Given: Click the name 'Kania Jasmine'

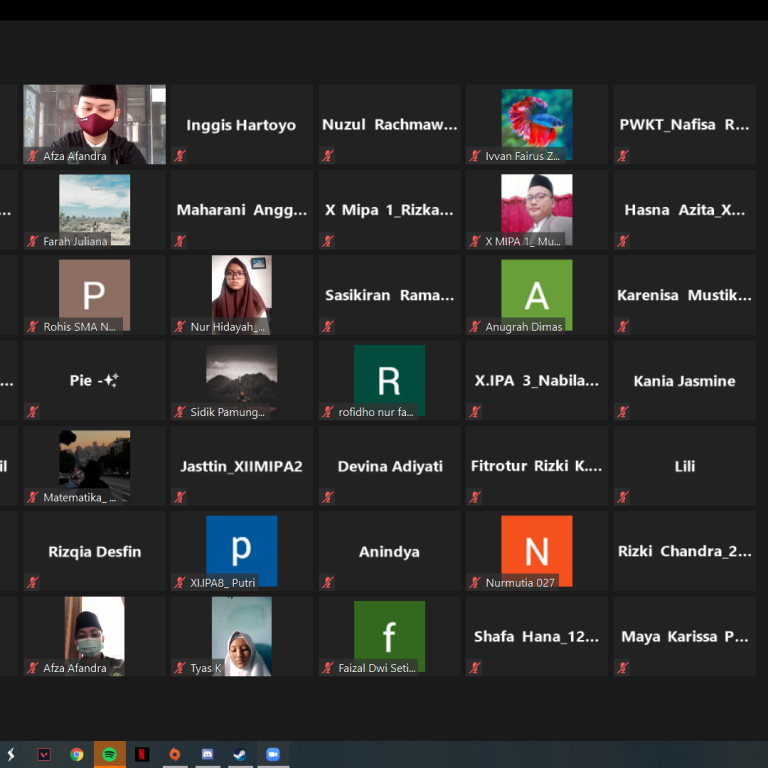Looking at the screenshot, I should pos(684,381).
